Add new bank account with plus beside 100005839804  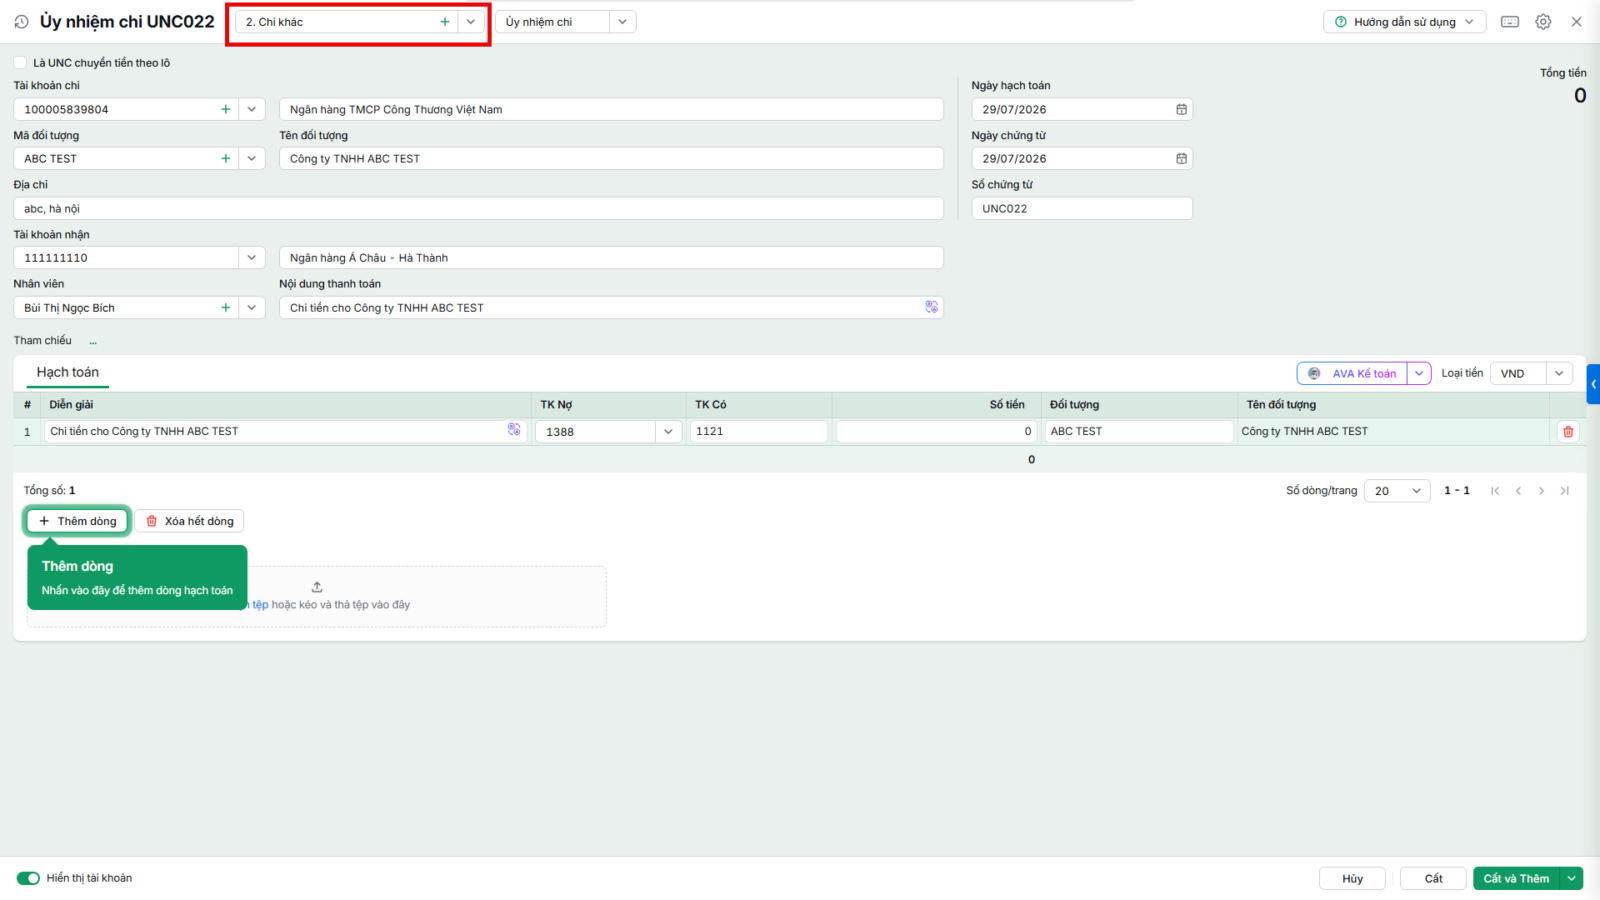[x=226, y=110]
